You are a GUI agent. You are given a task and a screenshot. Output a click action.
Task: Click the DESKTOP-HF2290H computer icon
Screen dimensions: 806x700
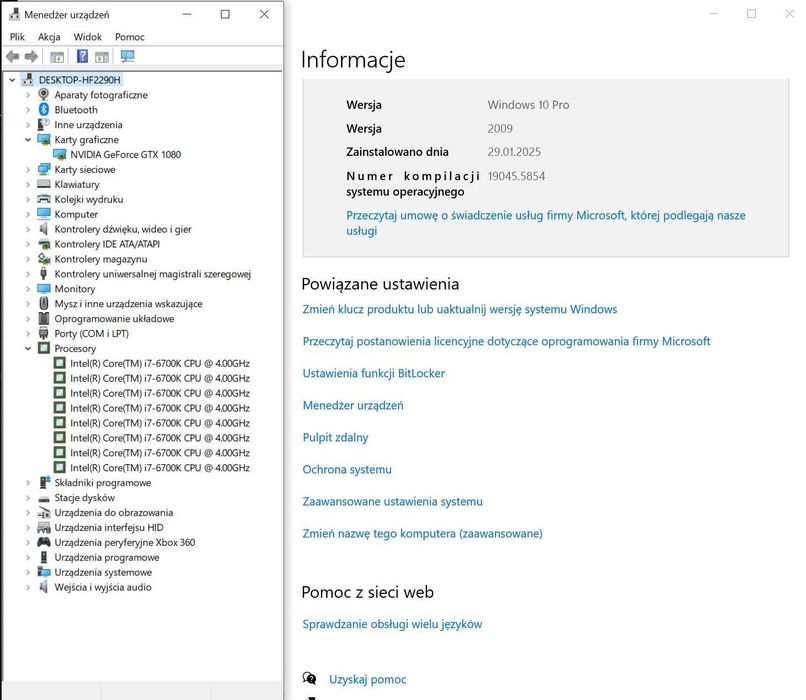(28, 80)
